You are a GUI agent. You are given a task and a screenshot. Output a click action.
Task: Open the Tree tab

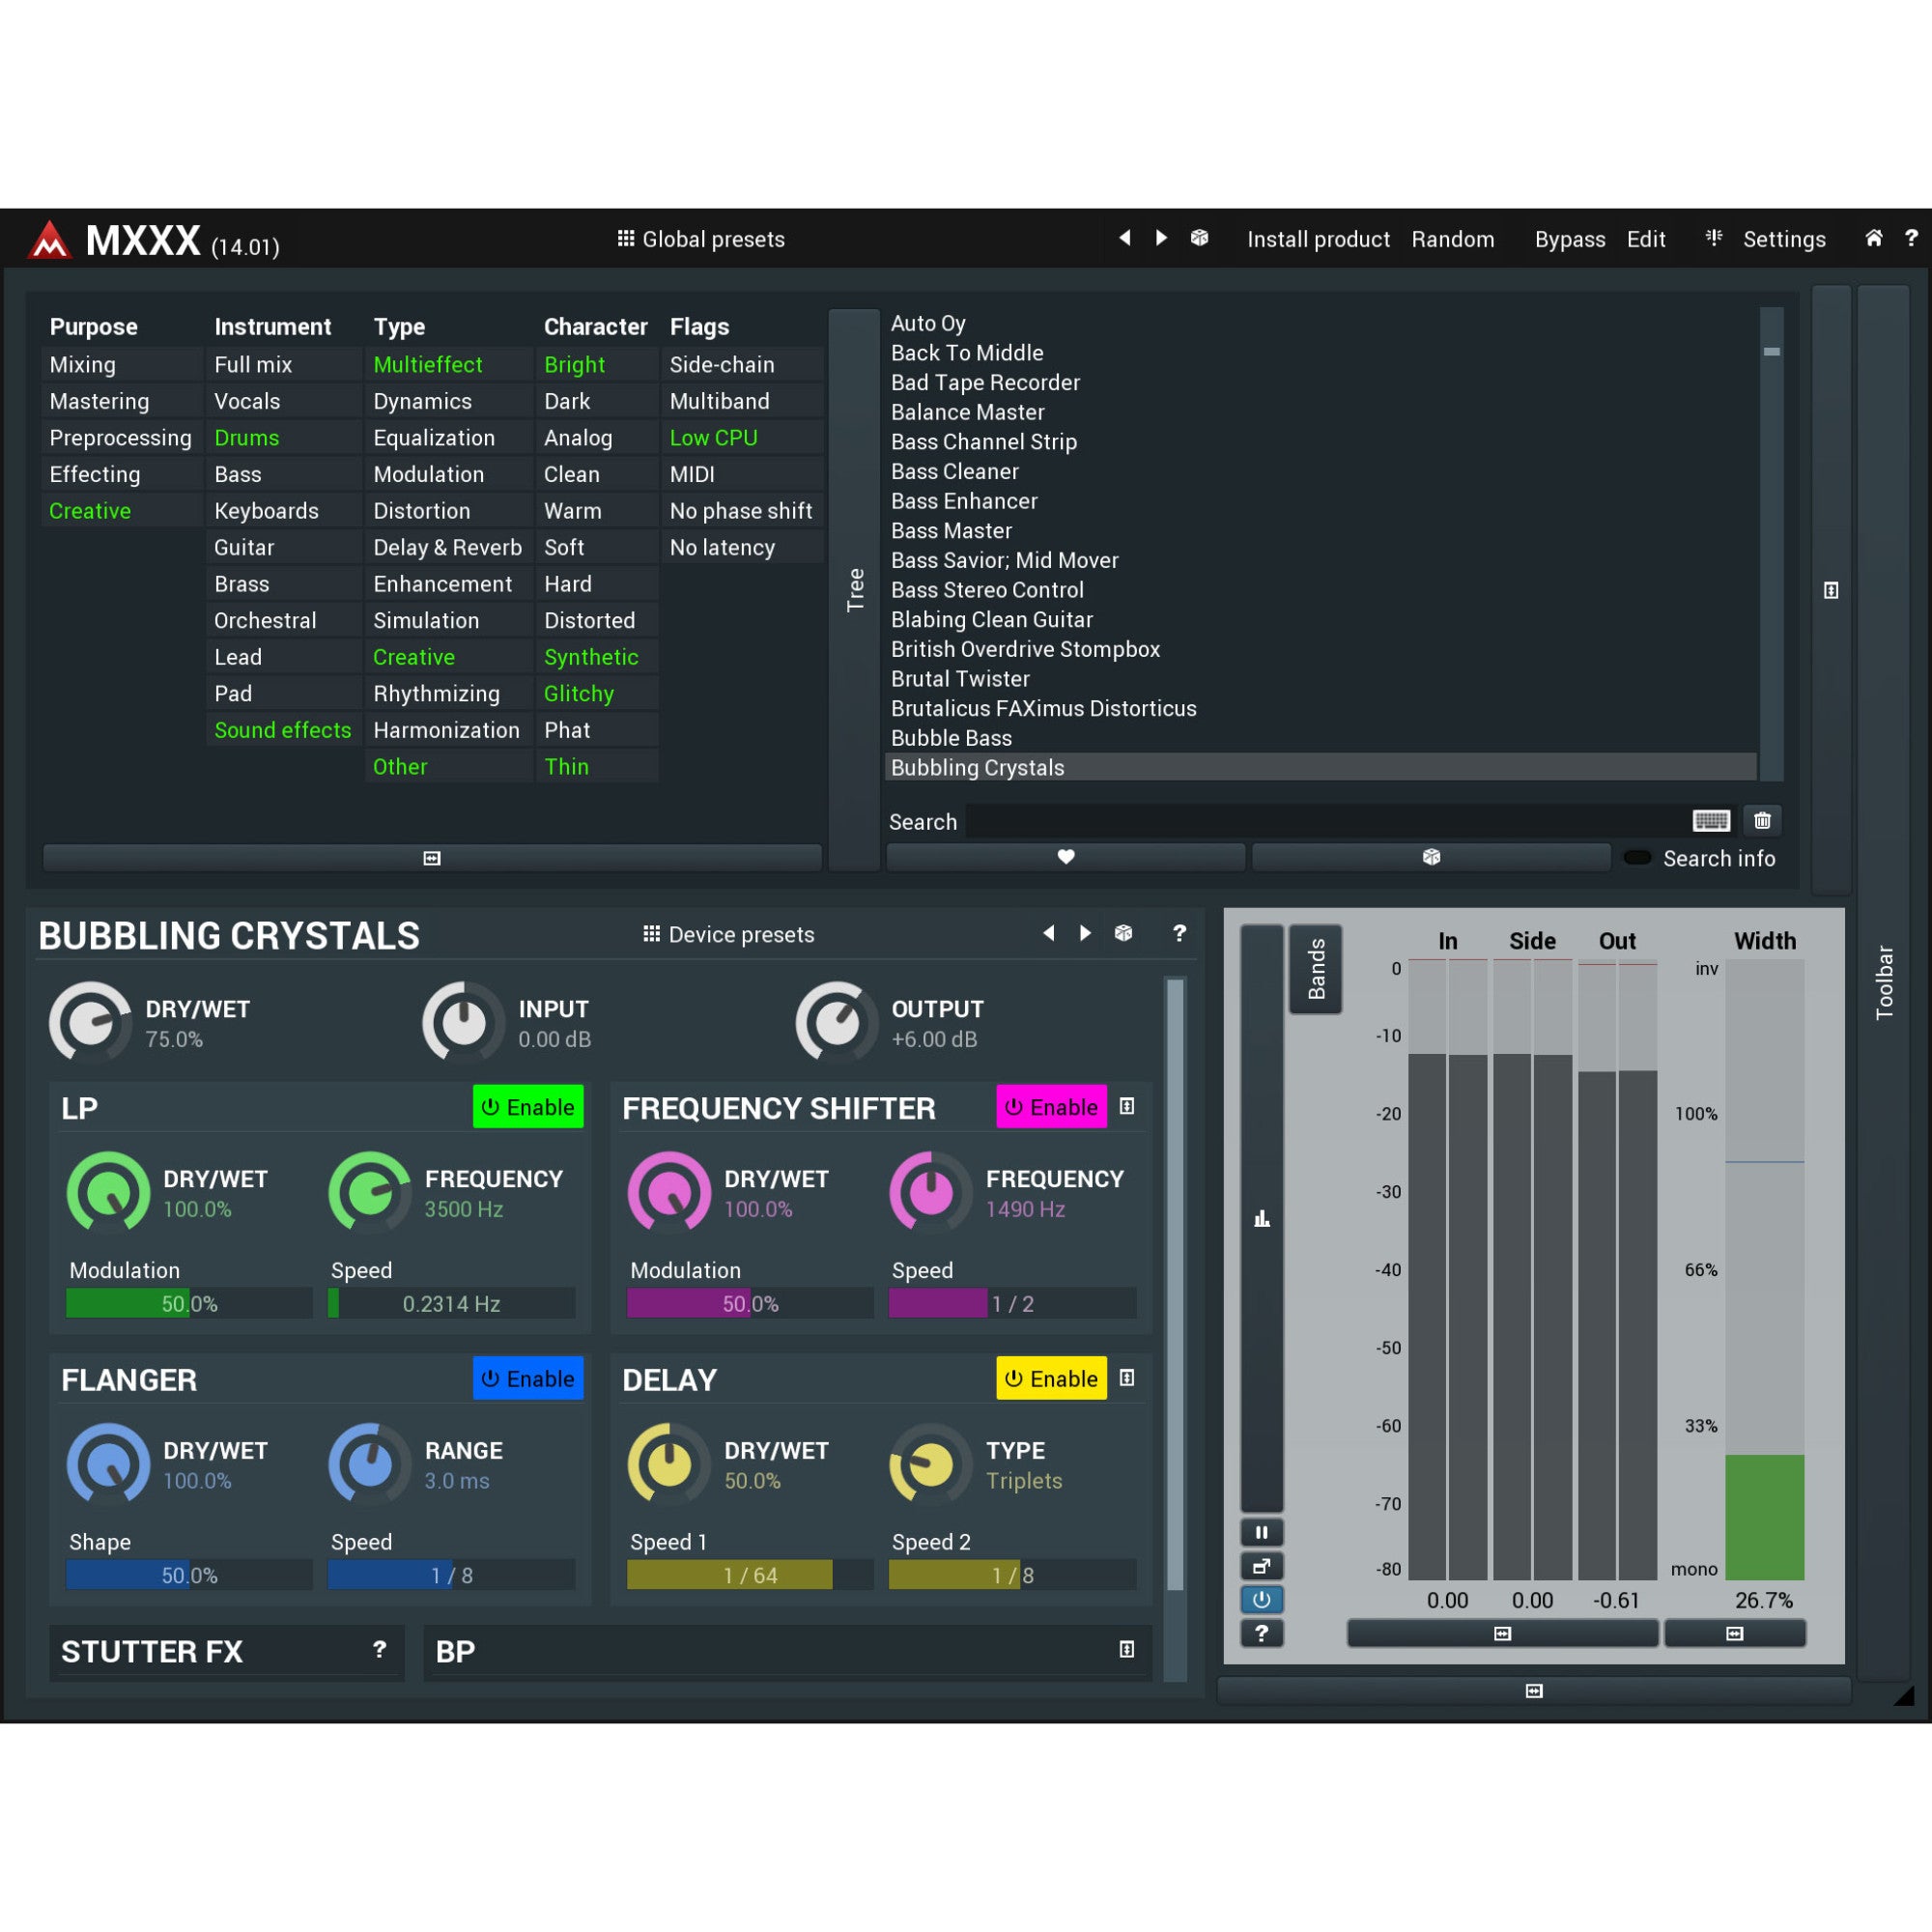tap(855, 590)
